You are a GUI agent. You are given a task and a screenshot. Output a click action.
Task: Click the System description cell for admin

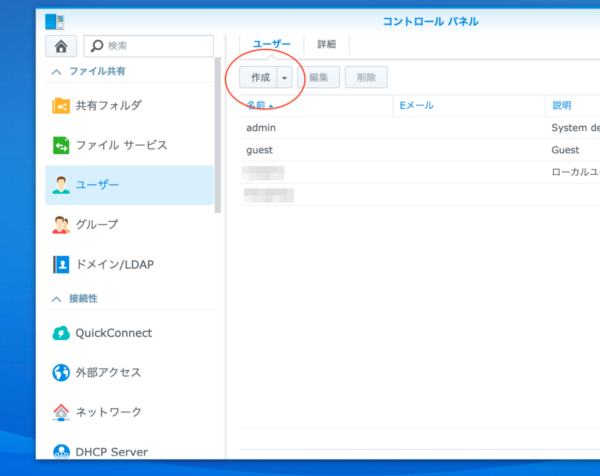[x=575, y=128]
